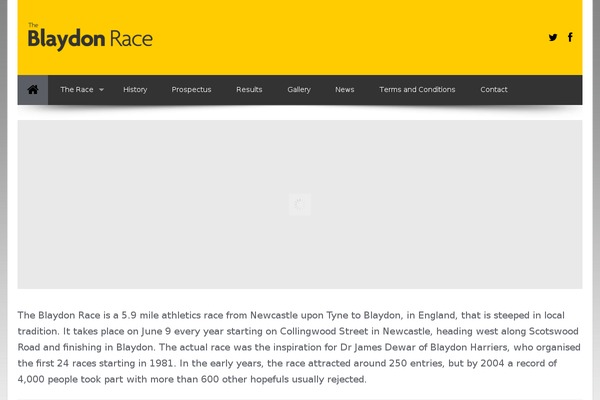Go to the home page icon
600x400 pixels.
(33, 90)
